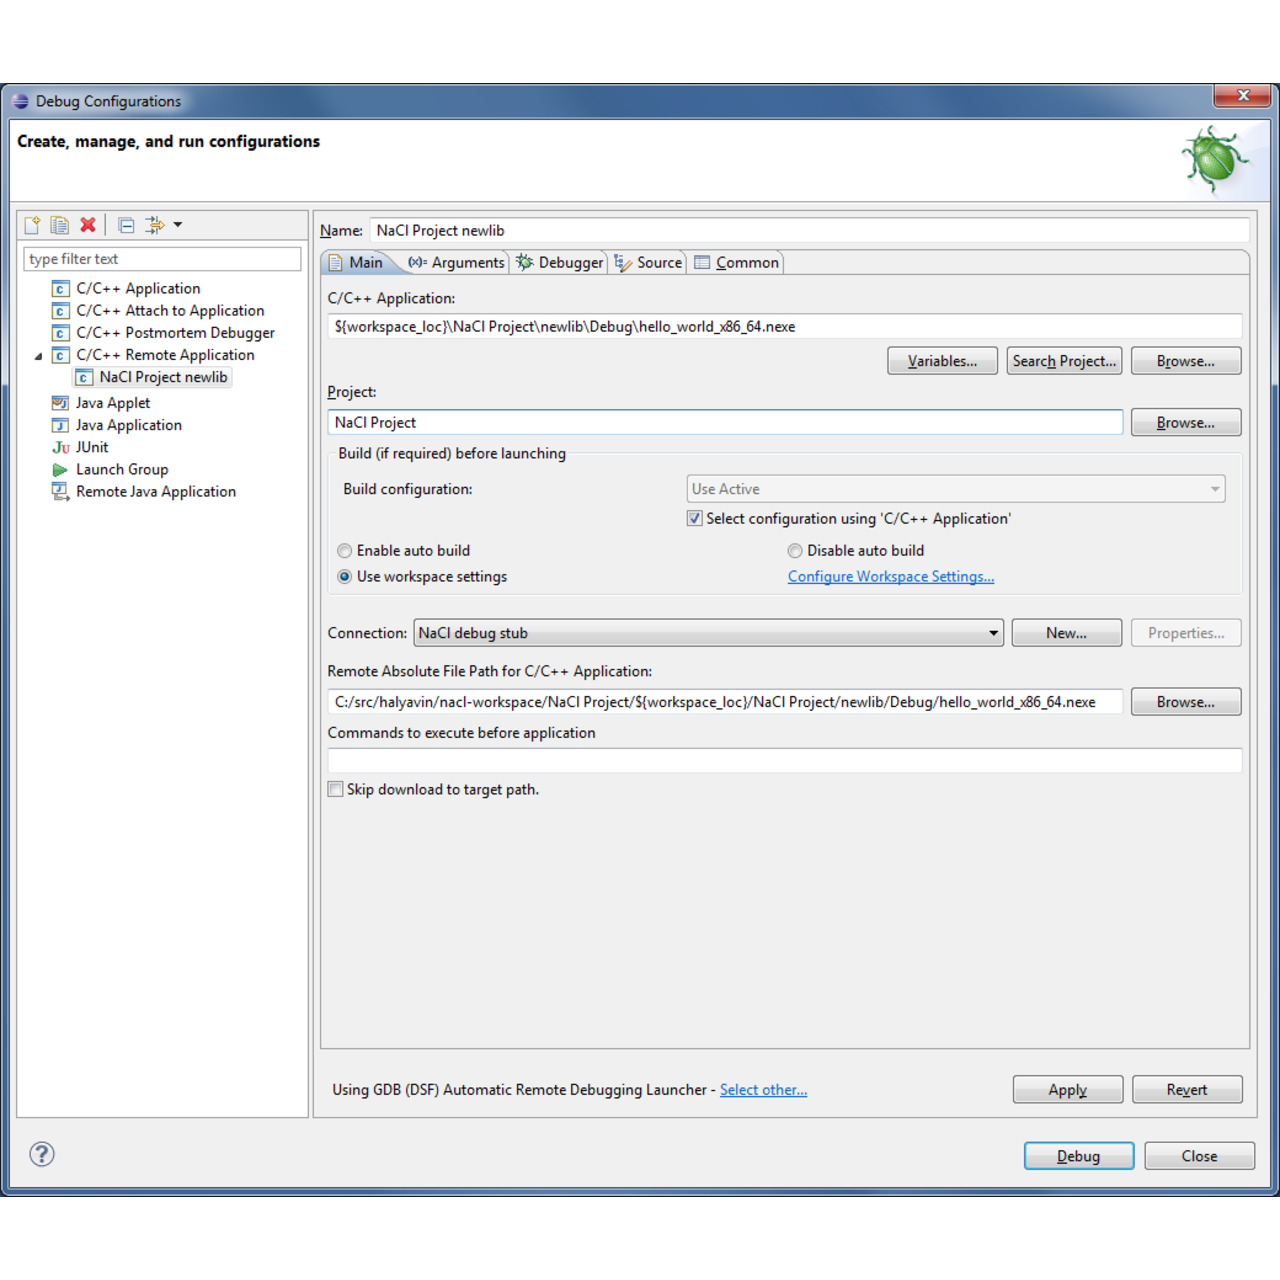Click the type filter text field
Screen dimensions: 1280x1280
[162, 259]
